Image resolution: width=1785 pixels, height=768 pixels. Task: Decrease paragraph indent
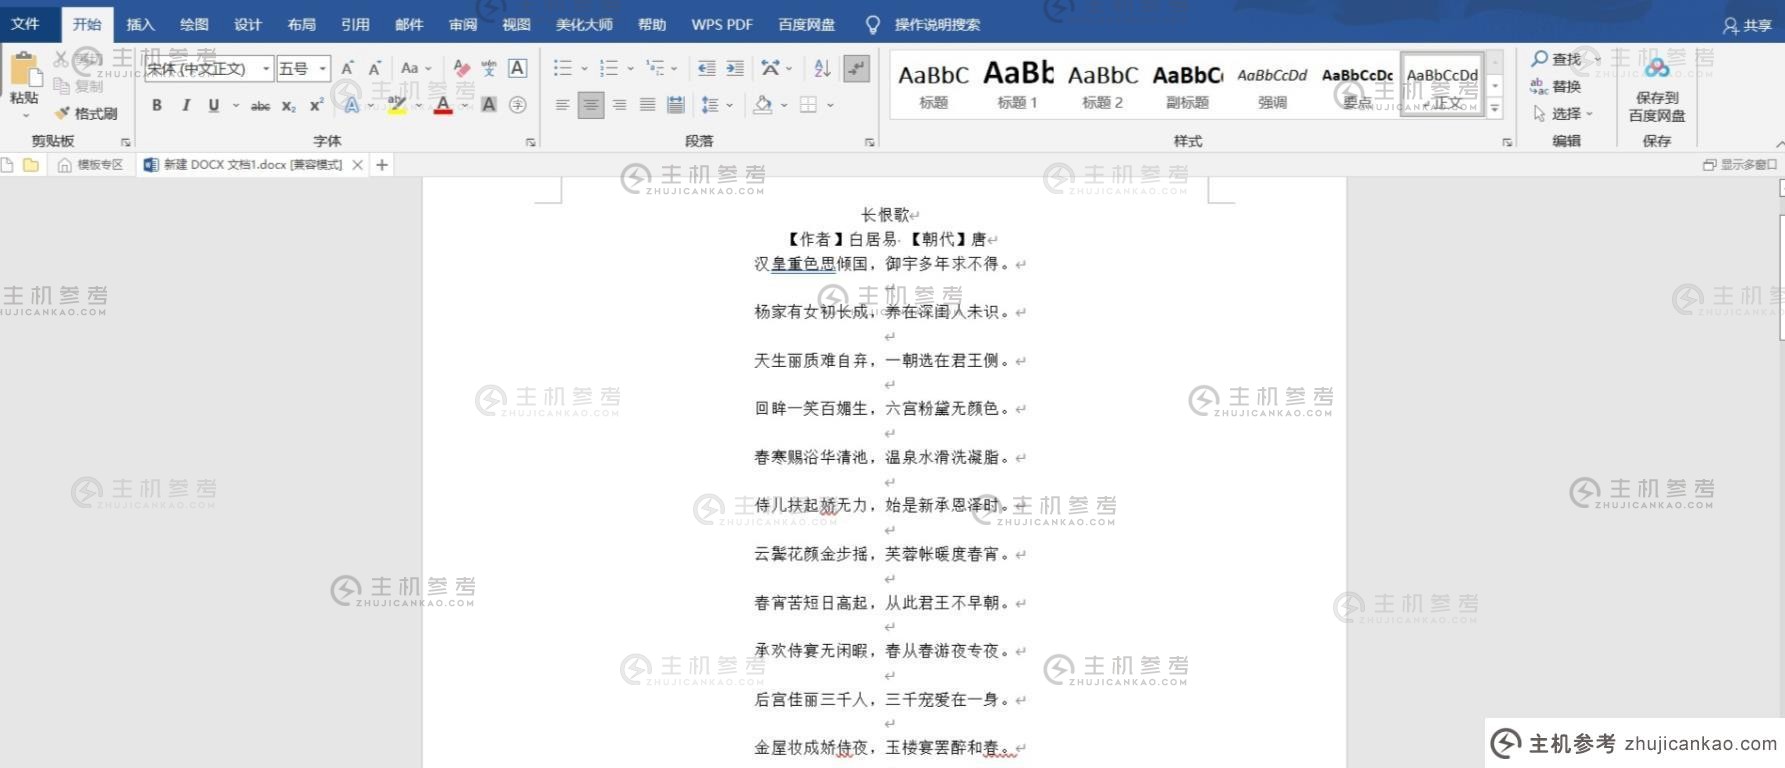(707, 68)
